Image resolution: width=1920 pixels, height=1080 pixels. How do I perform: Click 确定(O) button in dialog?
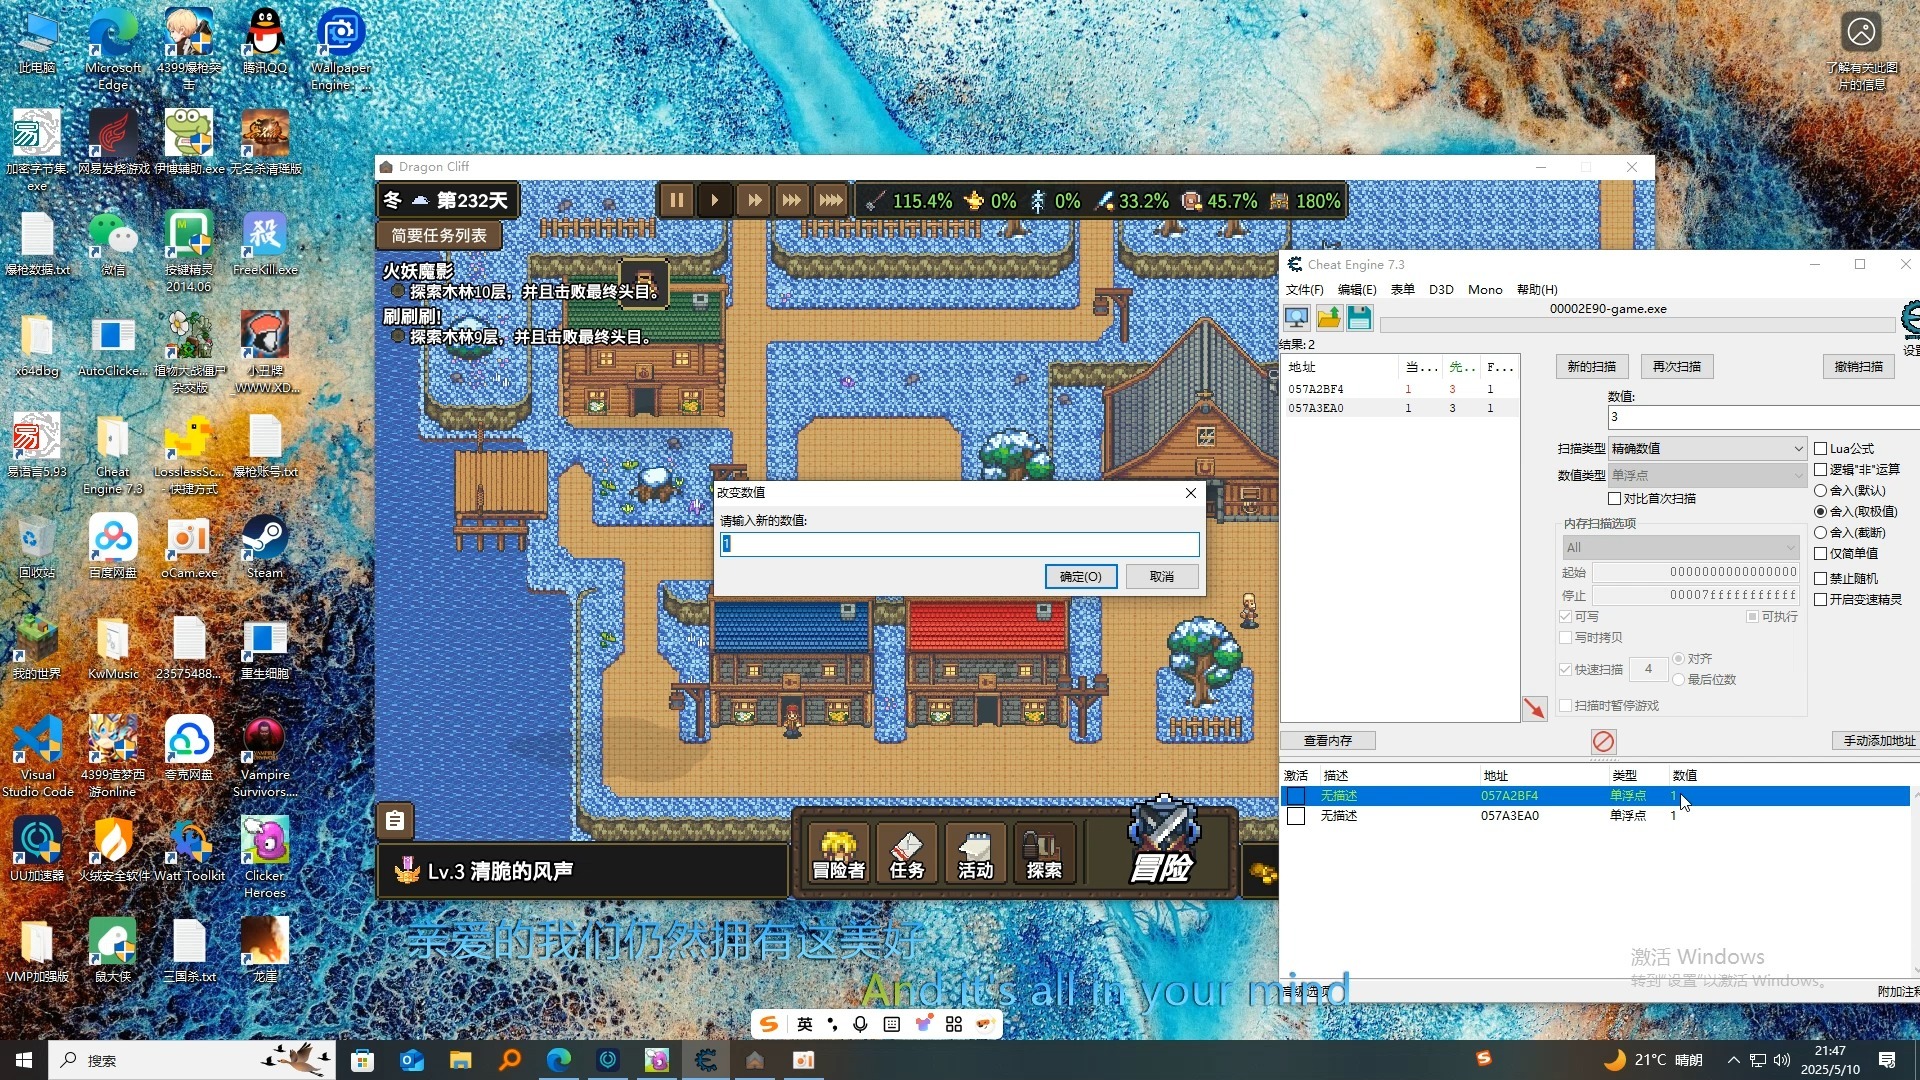1080,577
